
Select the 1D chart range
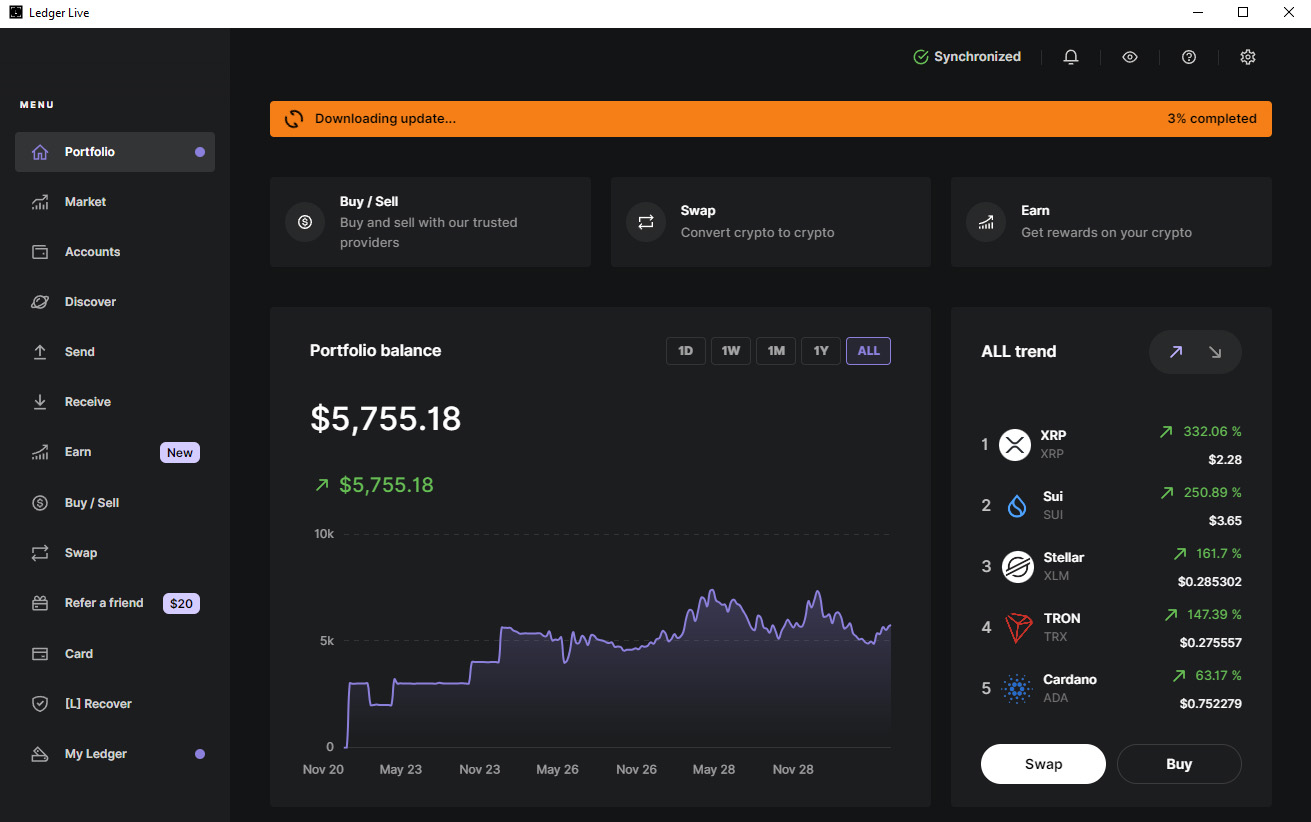tap(686, 351)
